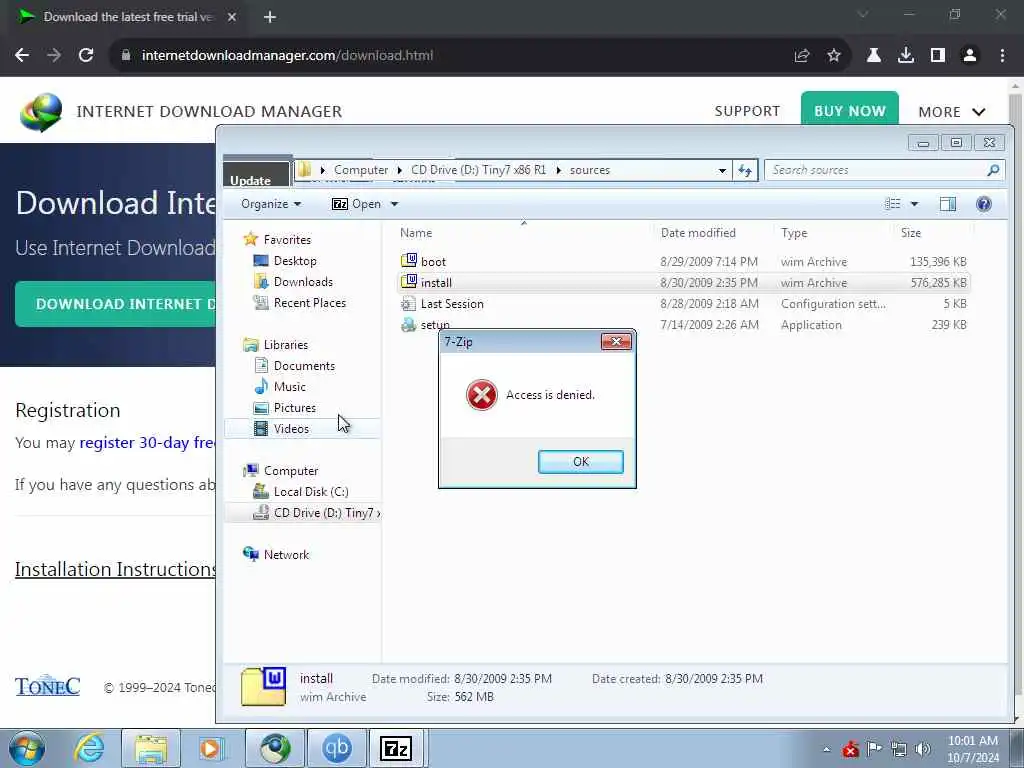
Task: Open Chrome three-dot menu
Action: 1002,56
